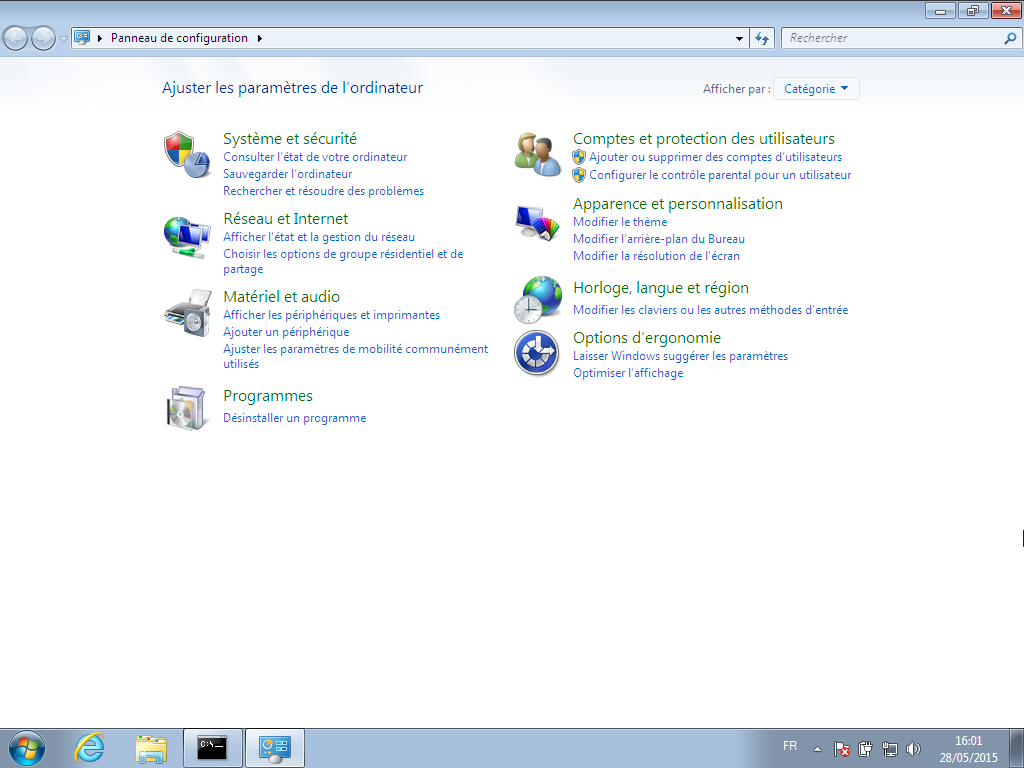Open Afficher l'état et la gestion du réseau
Viewport: 1024px width, 768px height.
click(319, 237)
